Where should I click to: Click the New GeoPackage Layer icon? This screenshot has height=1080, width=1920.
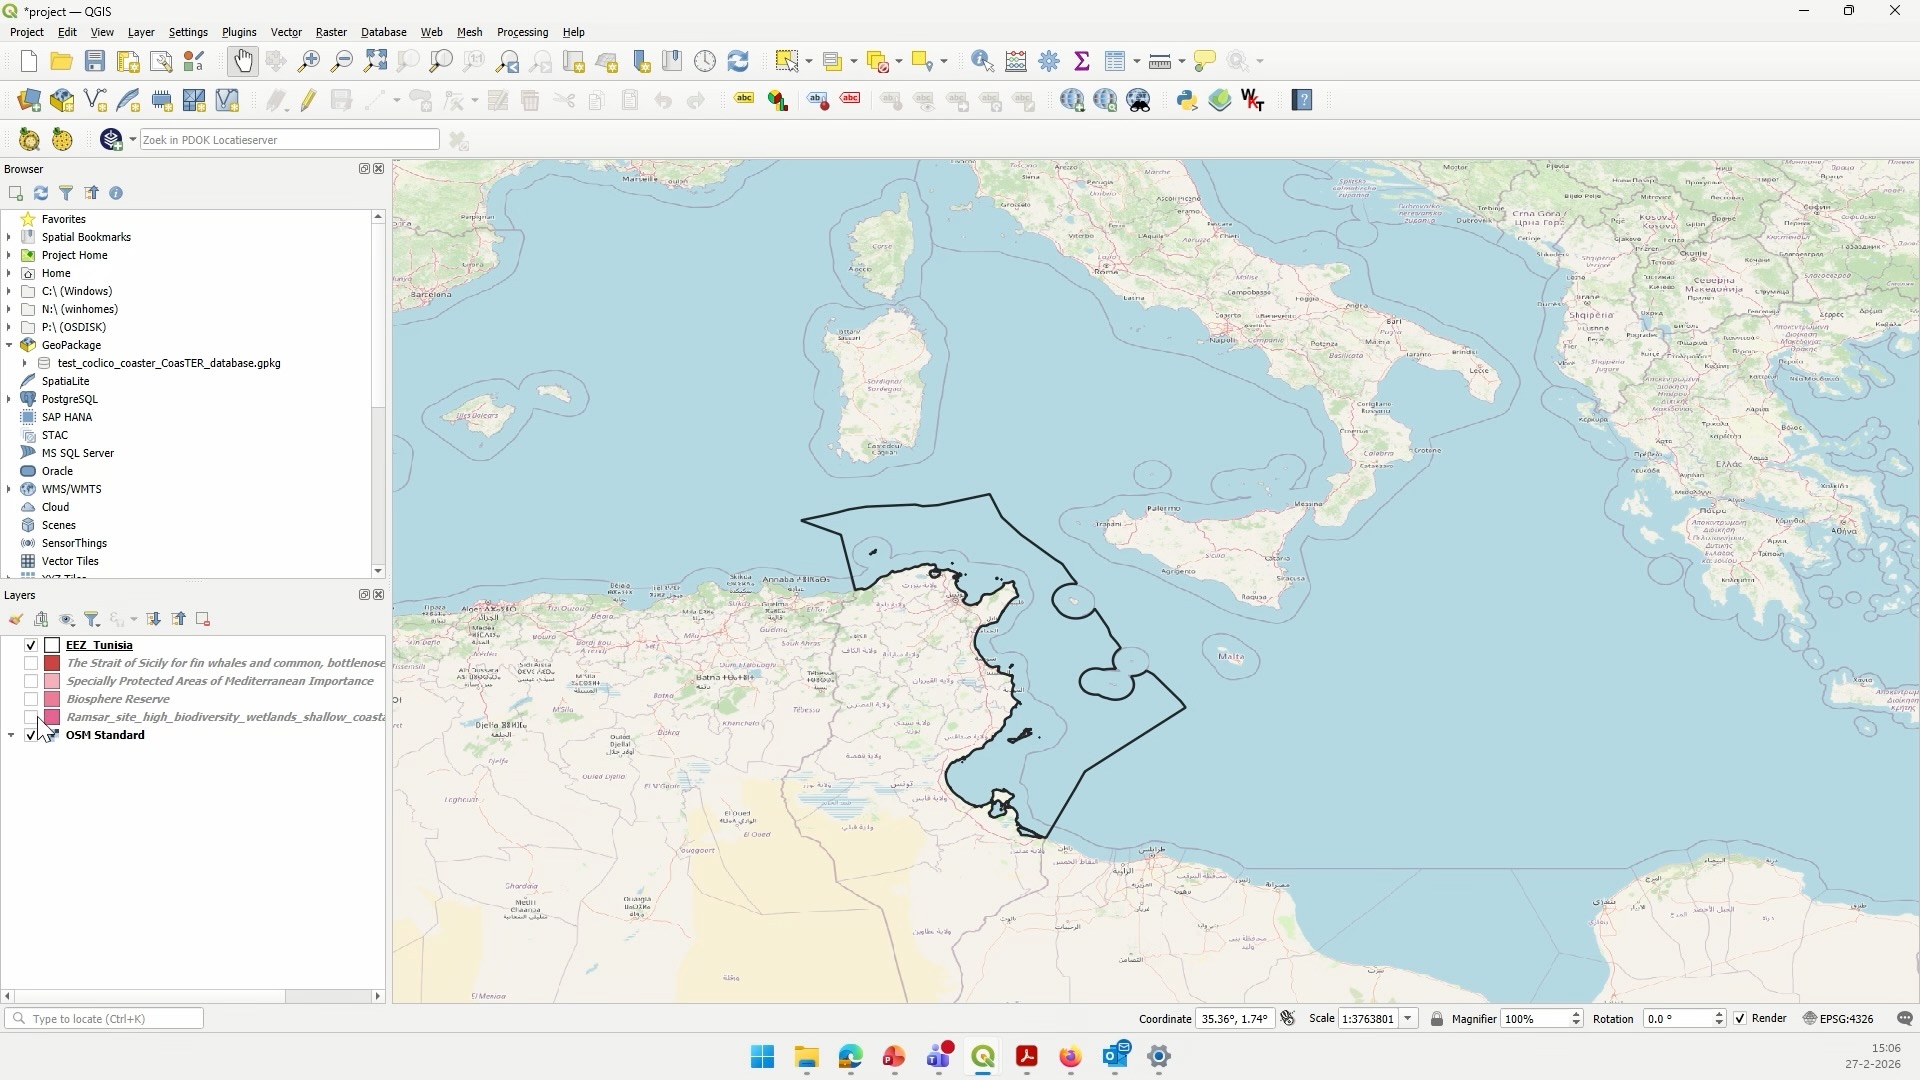coord(62,101)
